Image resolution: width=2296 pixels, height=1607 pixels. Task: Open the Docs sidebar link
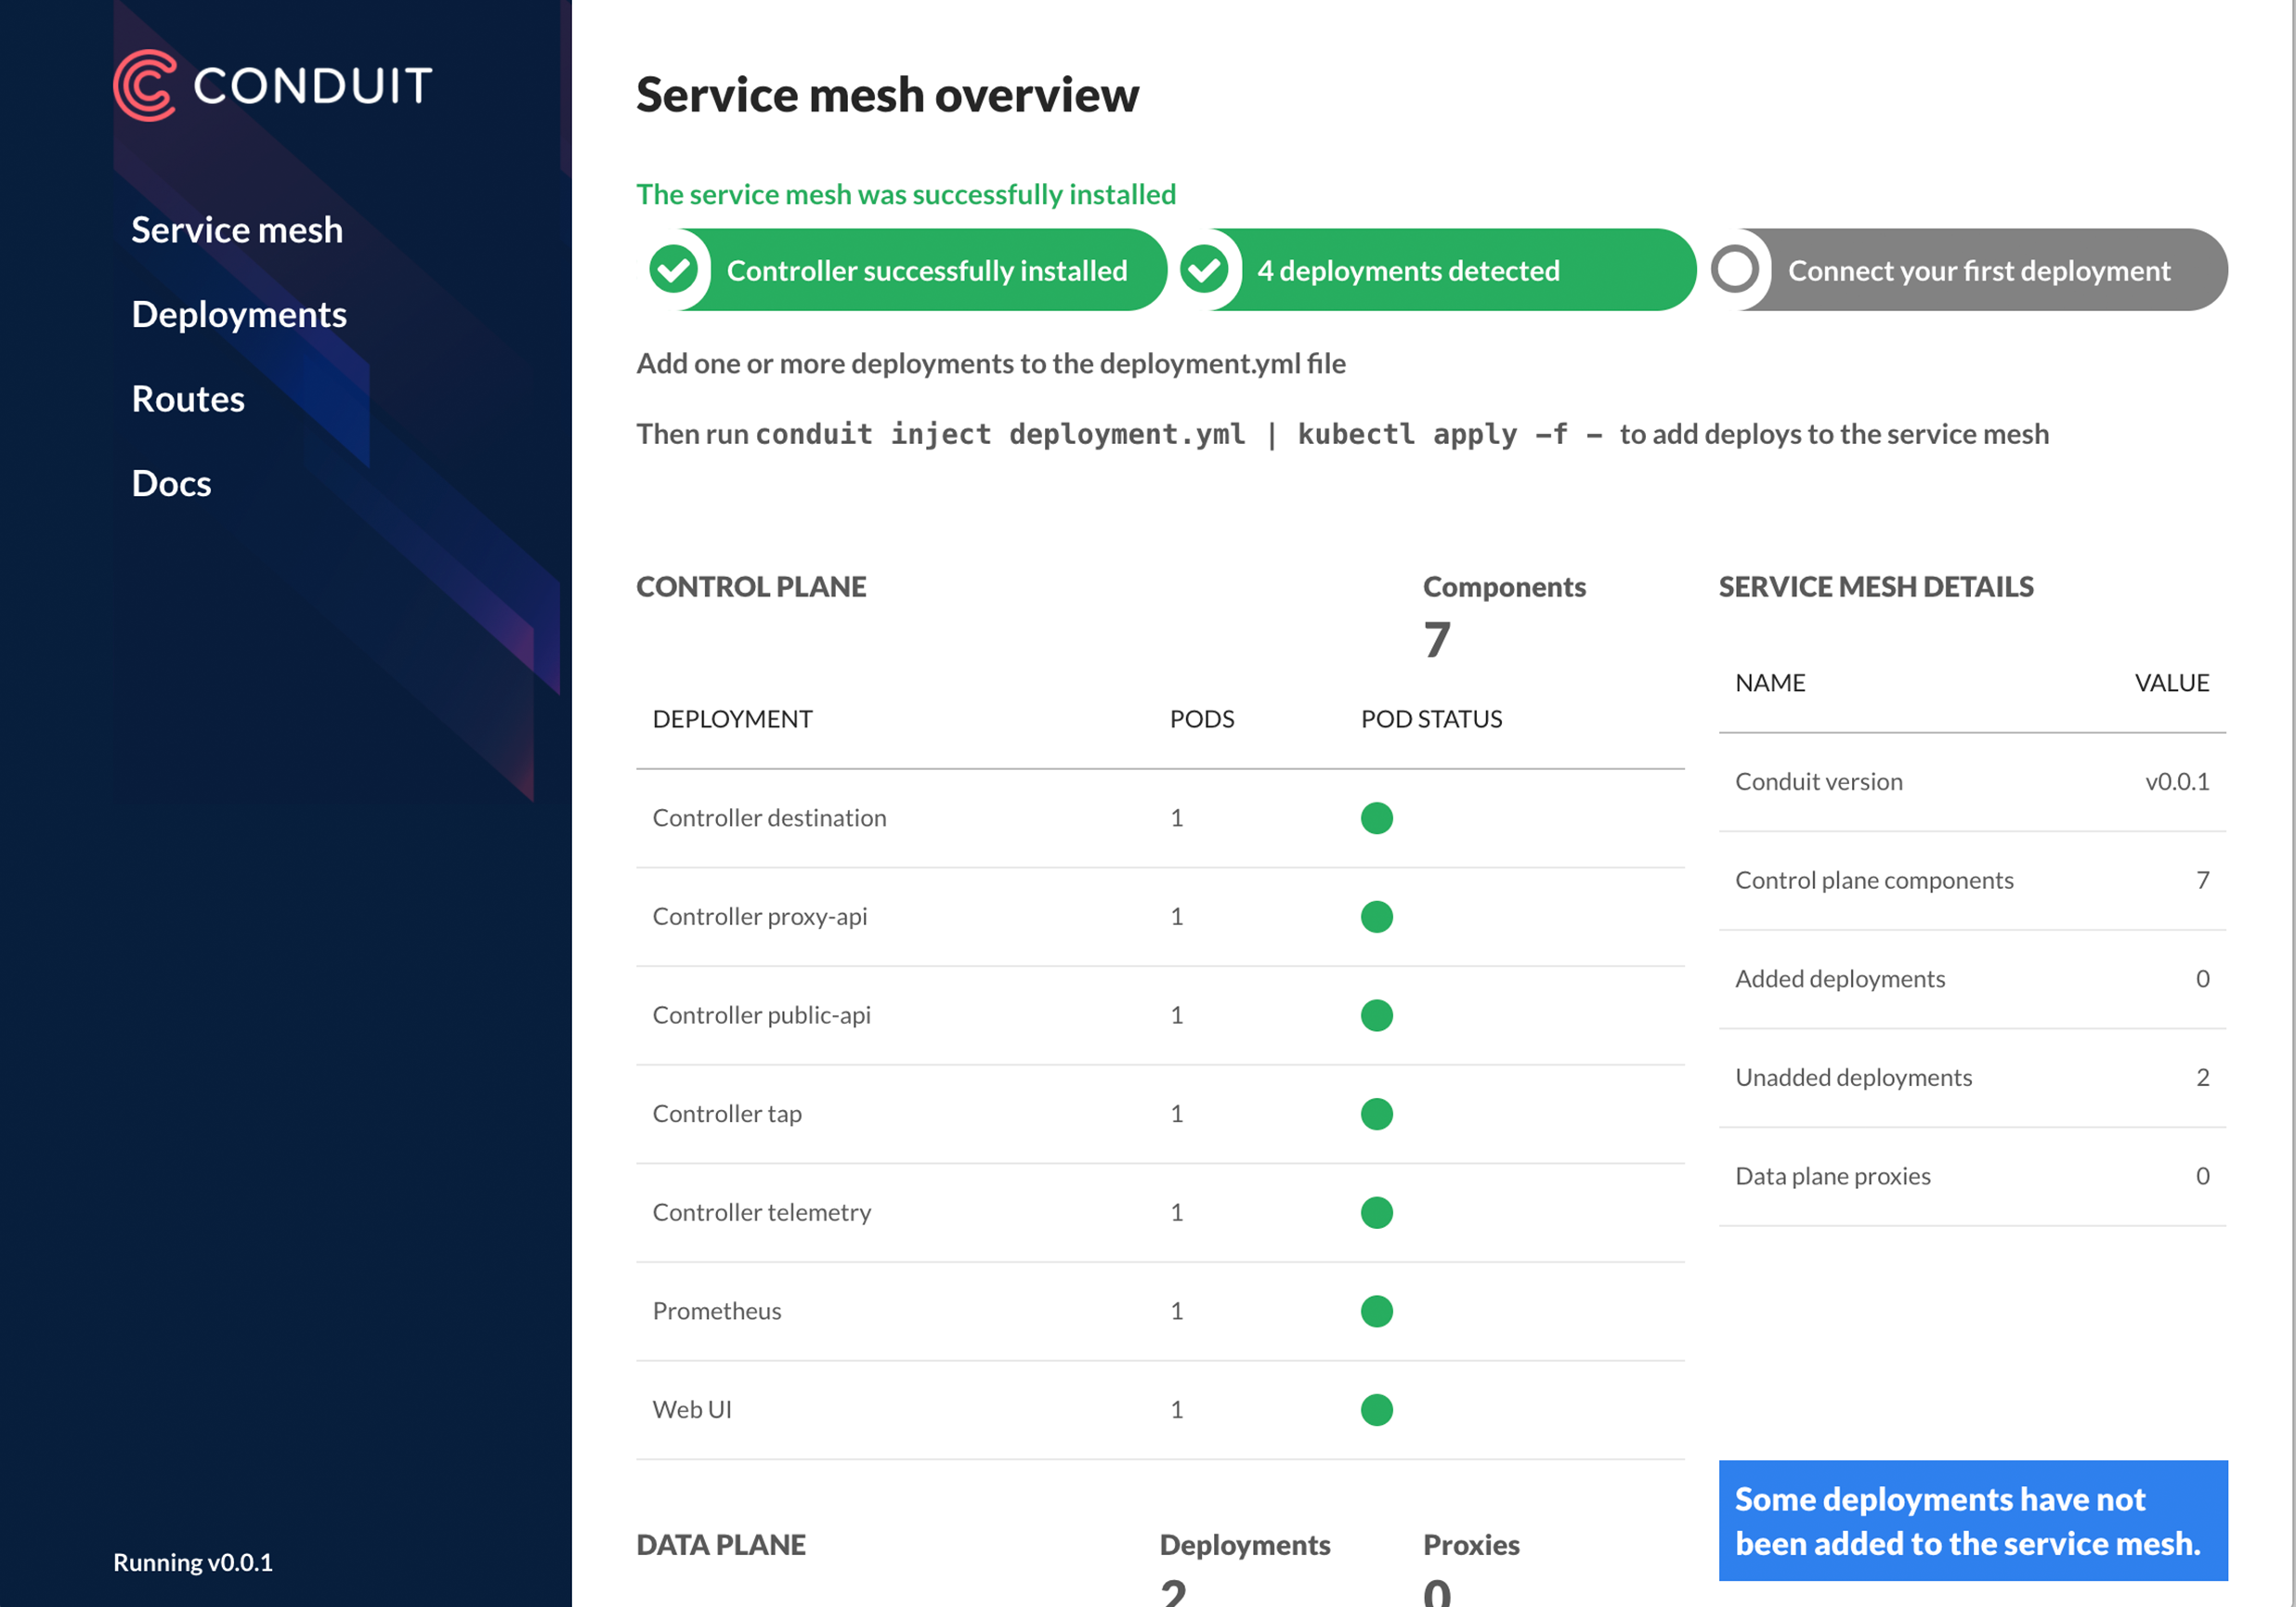[171, 484]
